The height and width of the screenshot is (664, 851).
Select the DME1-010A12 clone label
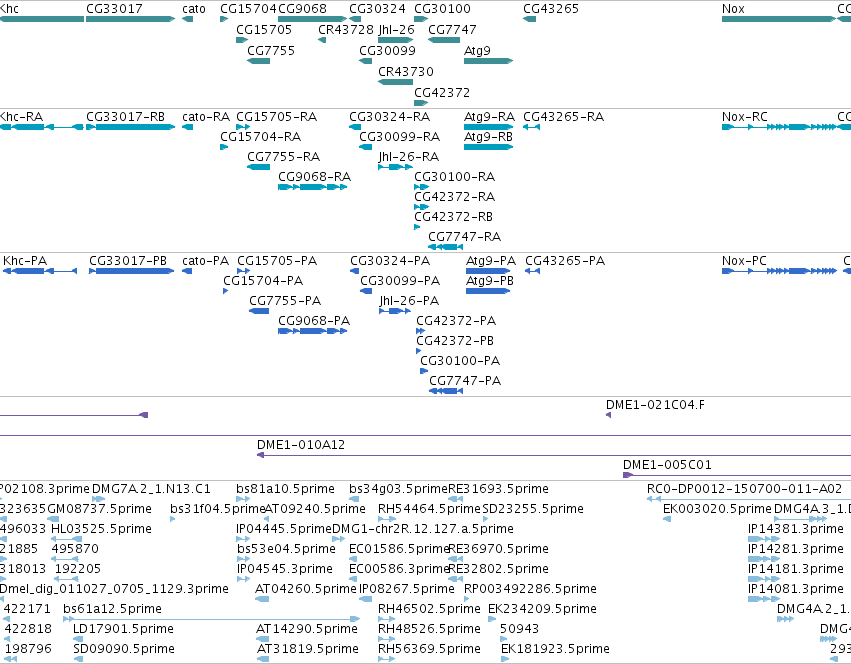(x=301, y=445)
